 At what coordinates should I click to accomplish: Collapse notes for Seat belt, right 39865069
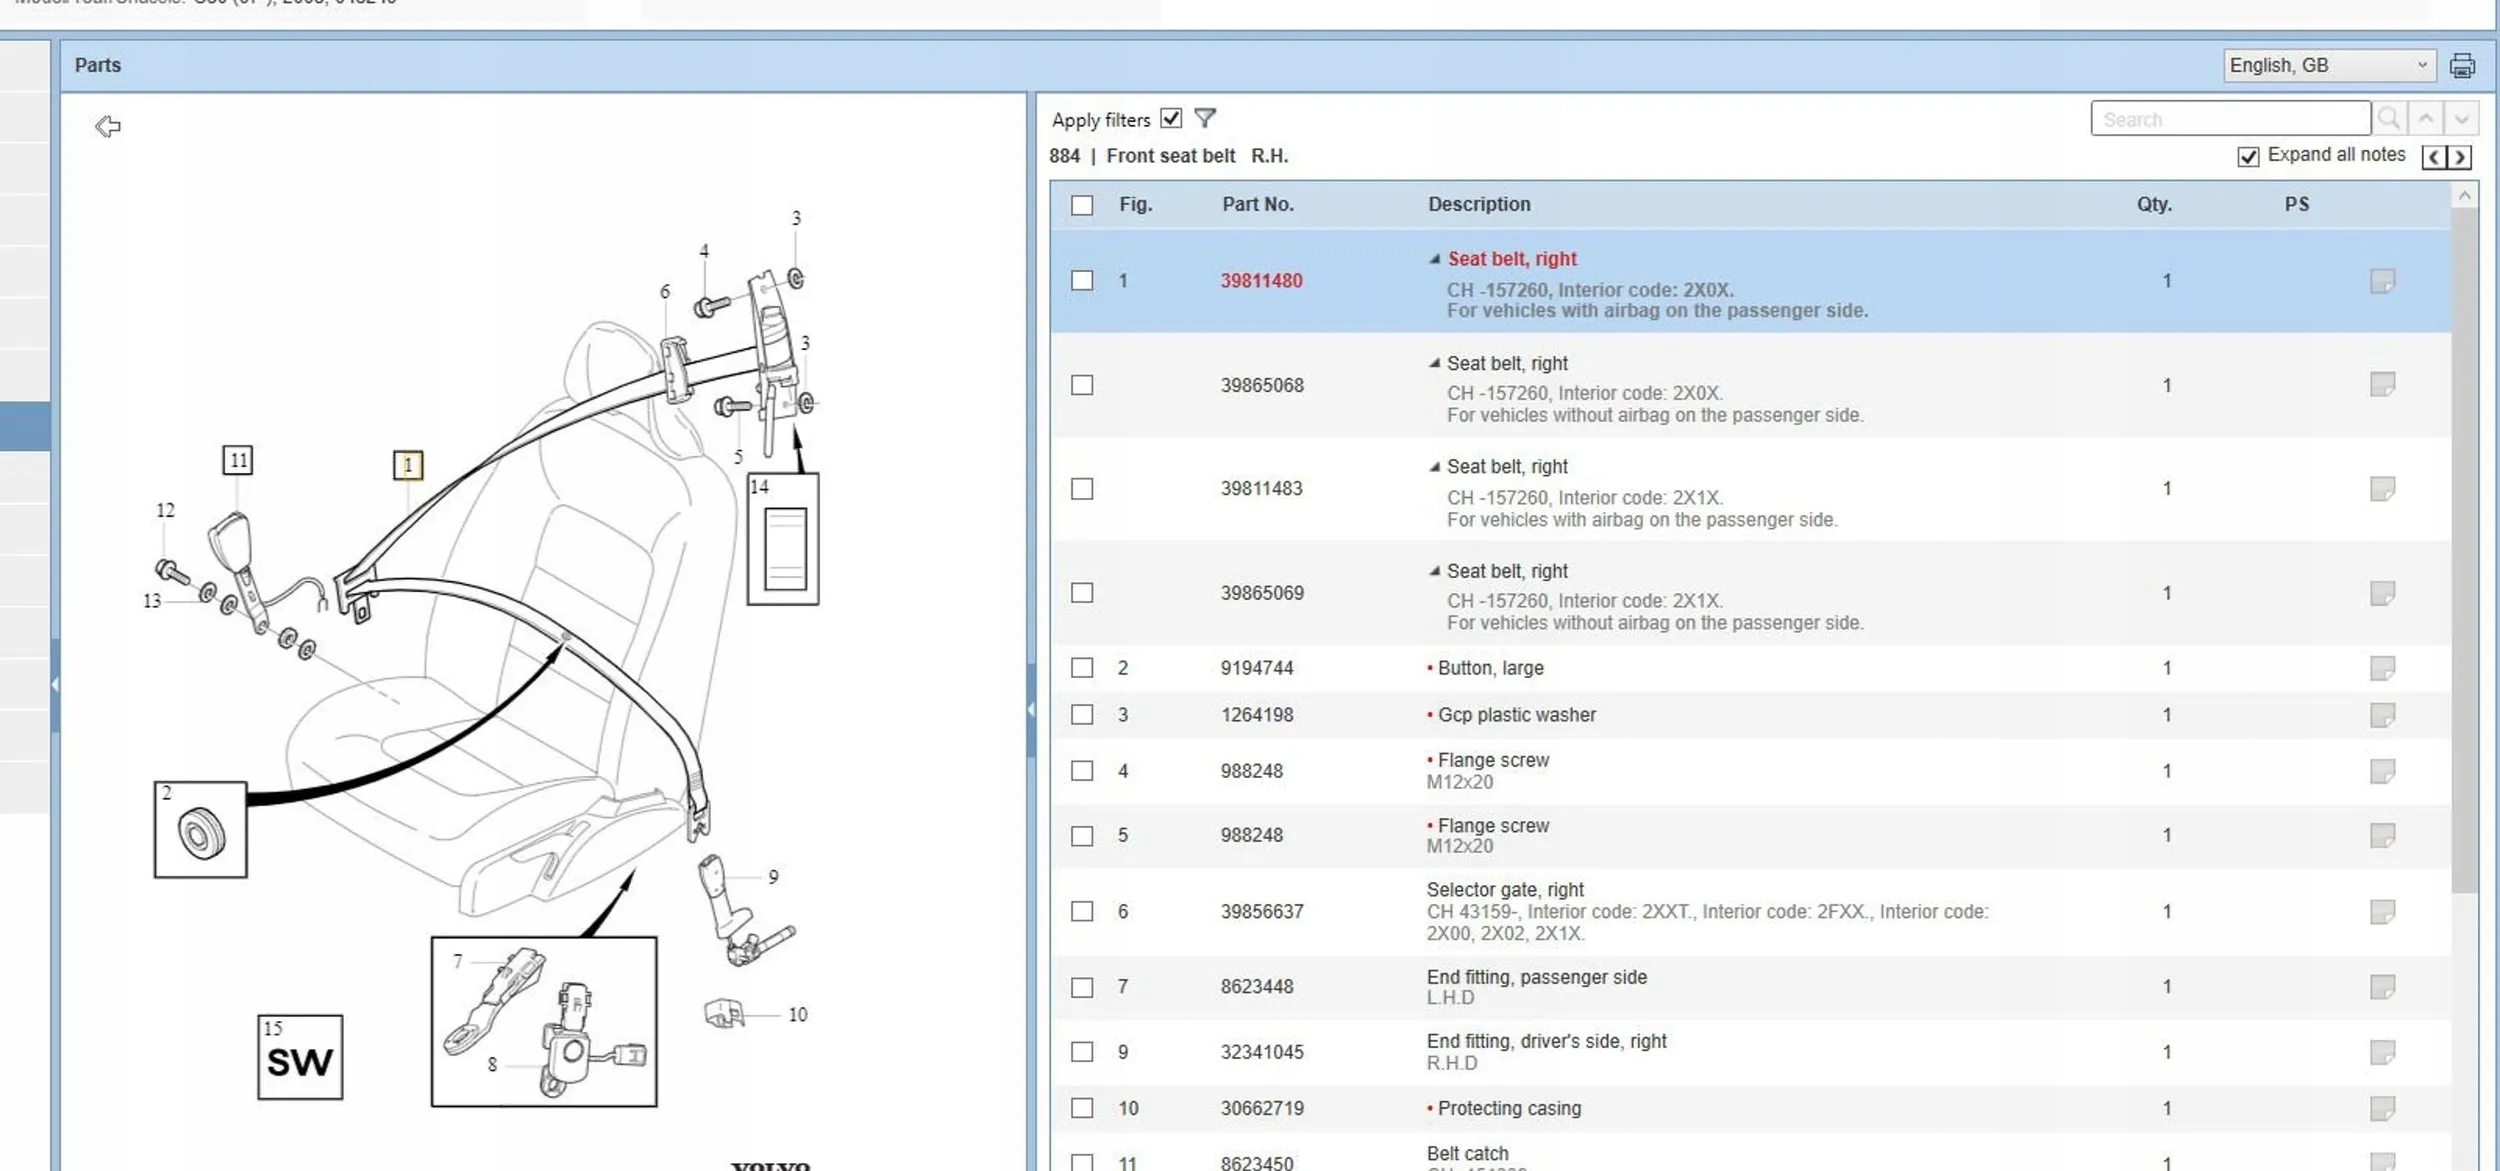click(1435, 571)
